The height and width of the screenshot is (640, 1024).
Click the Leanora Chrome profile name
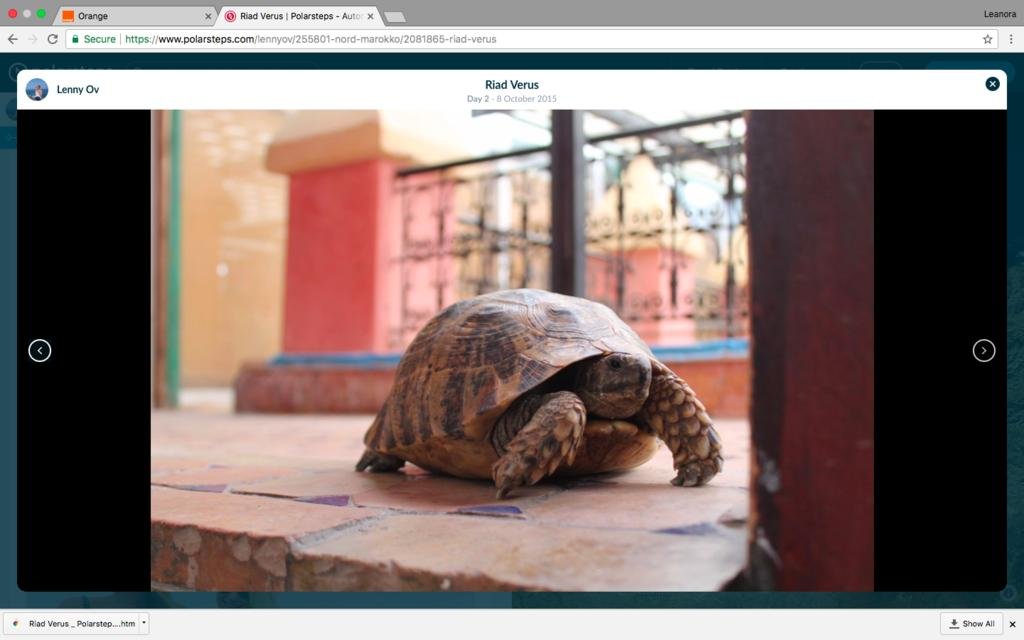999,14
